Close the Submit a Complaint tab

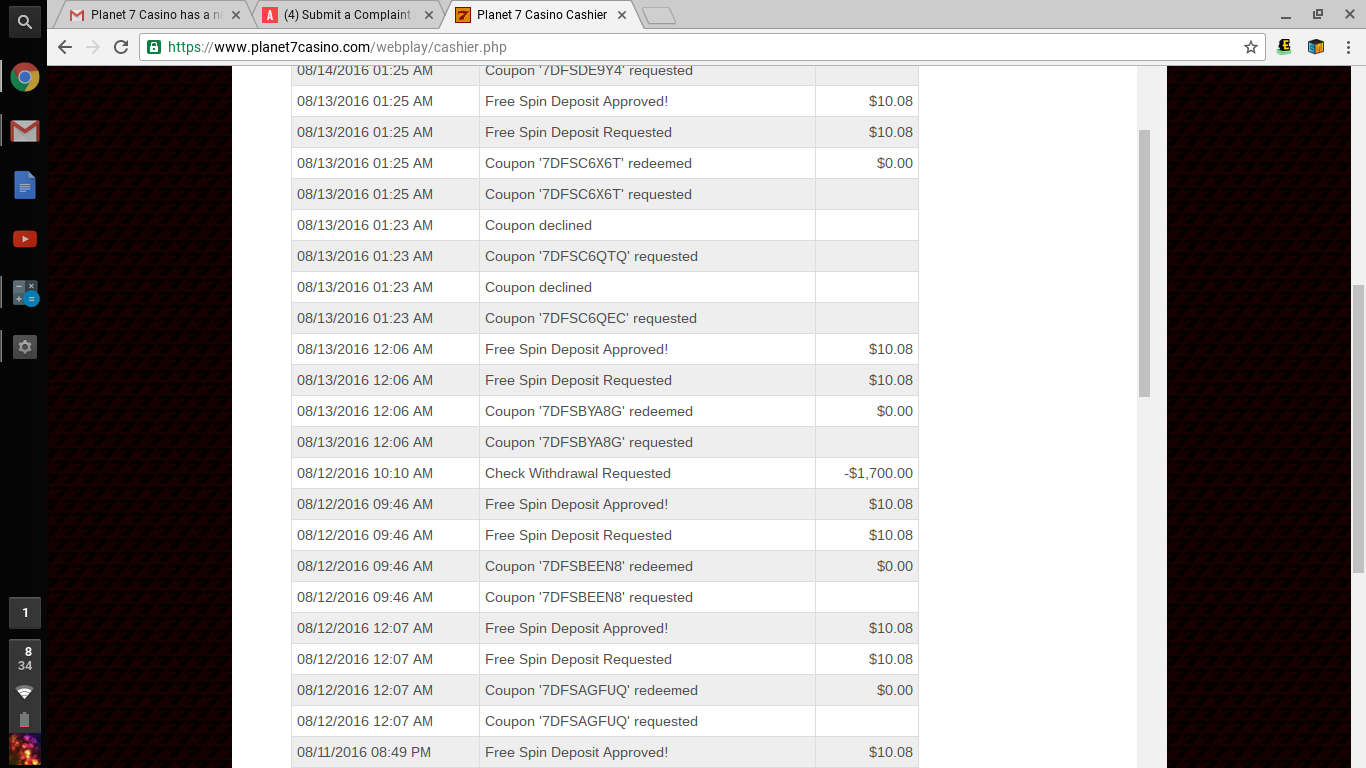[x=428, y=15]
